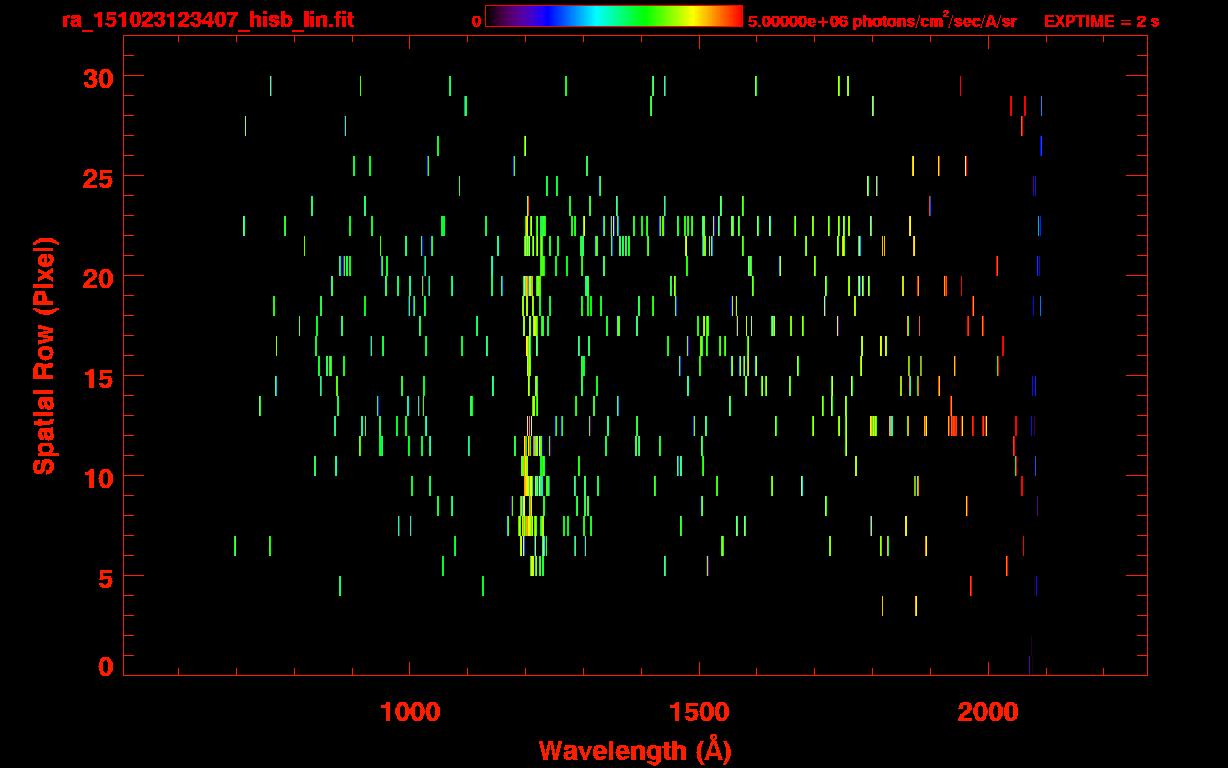Click the Wavelength (Å) axis title
This screenshot has width=1228, height=768.
635,750
